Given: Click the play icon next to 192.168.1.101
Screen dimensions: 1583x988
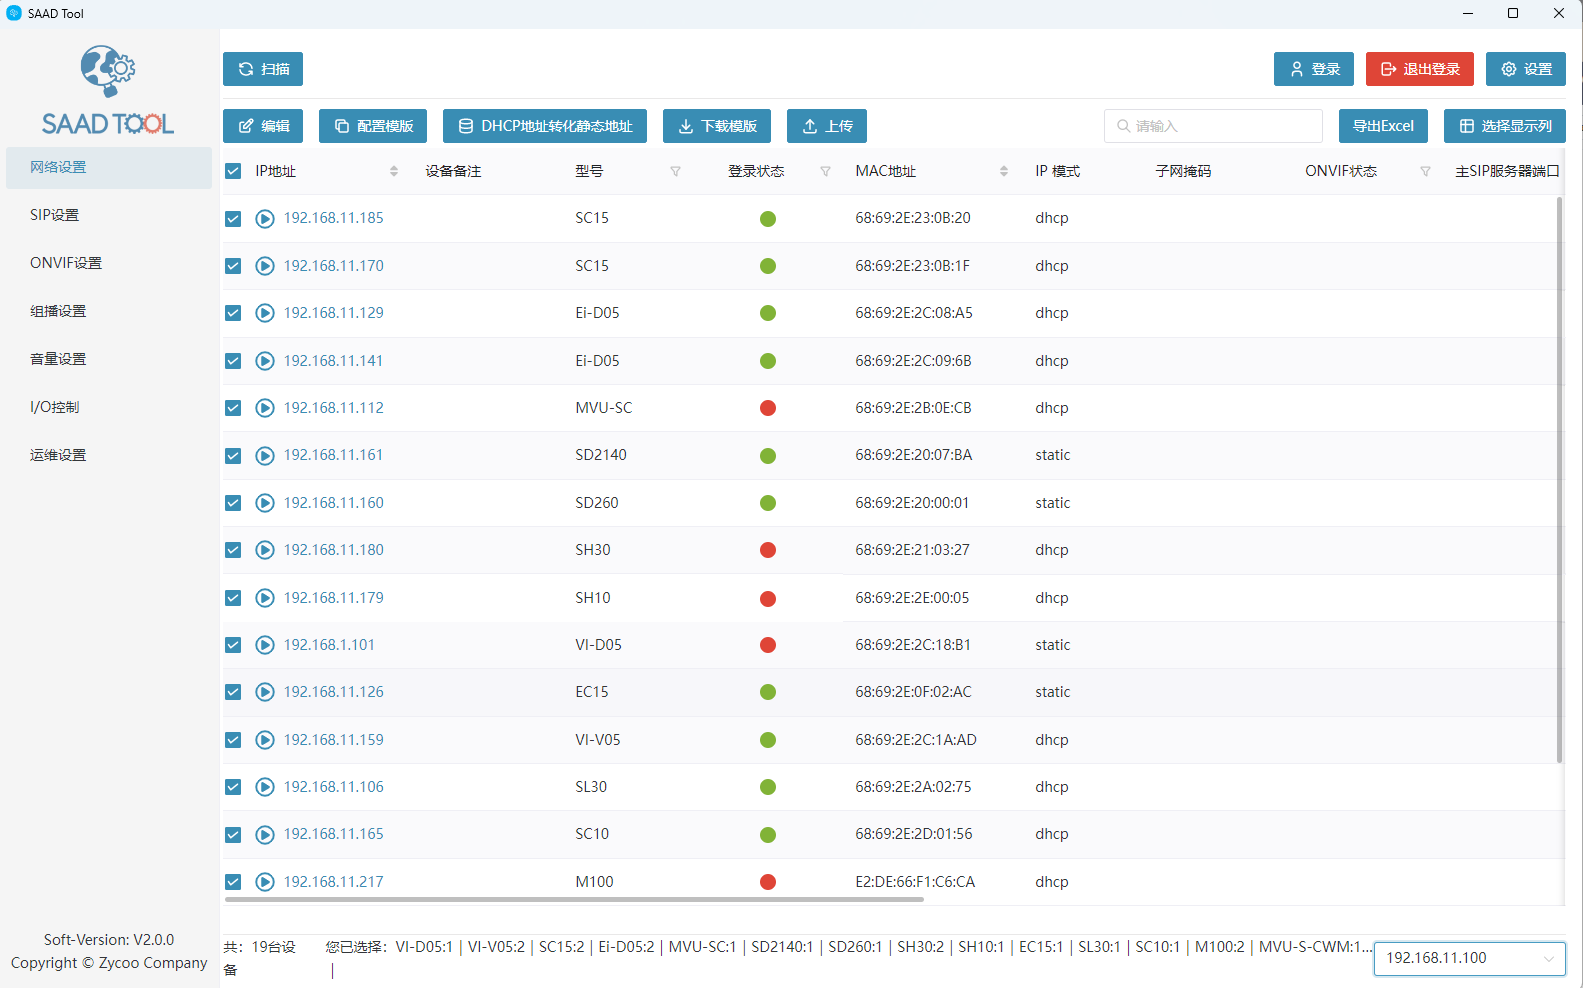Looking at the screenshot, I should (x=265, y=645).
